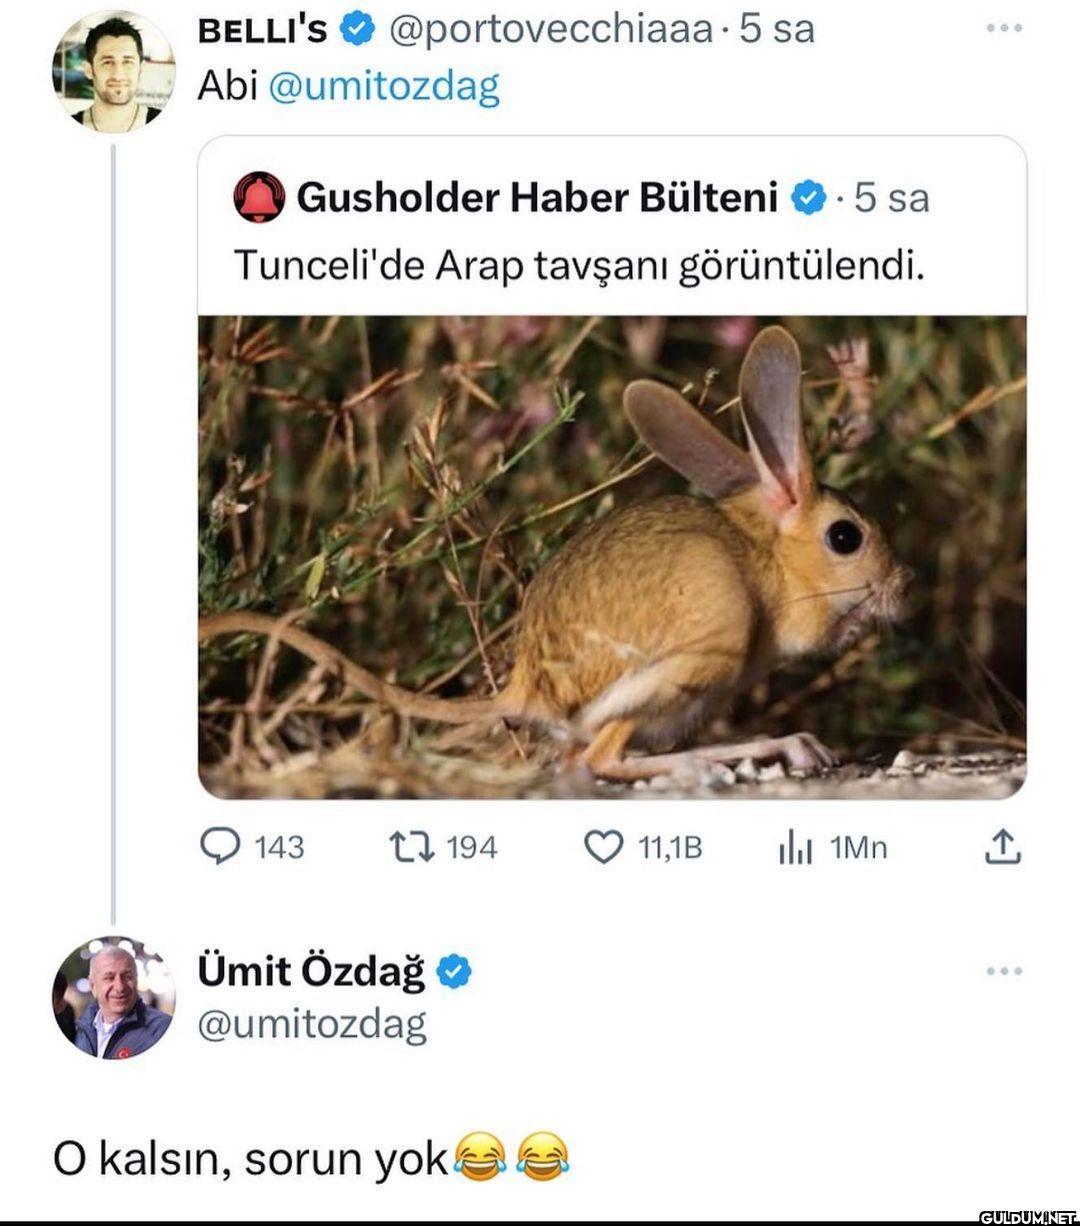This screenshot has height=1226, width=1080.
Task: Enlarge the Arap tavşanı photo
Action: click(x=612, y=557)
